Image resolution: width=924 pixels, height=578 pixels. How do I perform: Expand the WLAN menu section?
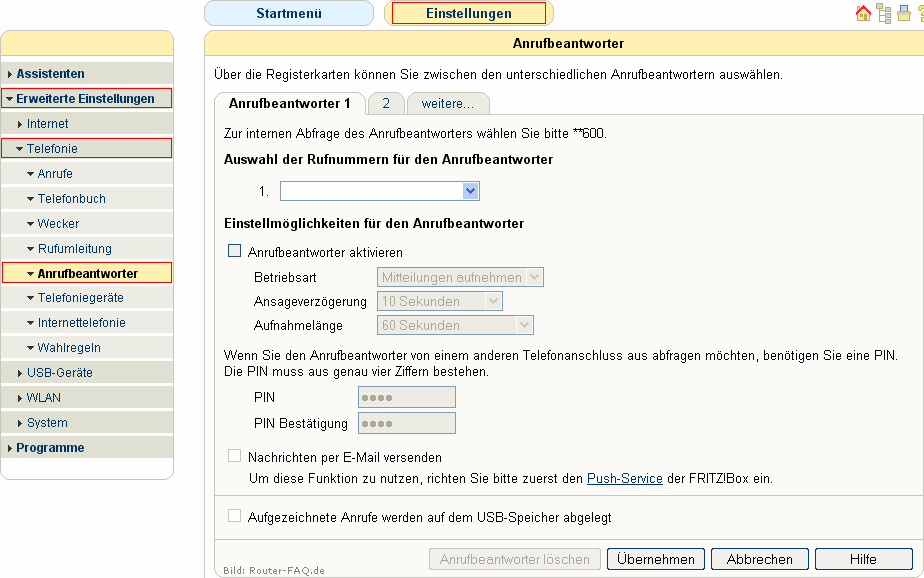pyautogui.click(x=87, y=398)
